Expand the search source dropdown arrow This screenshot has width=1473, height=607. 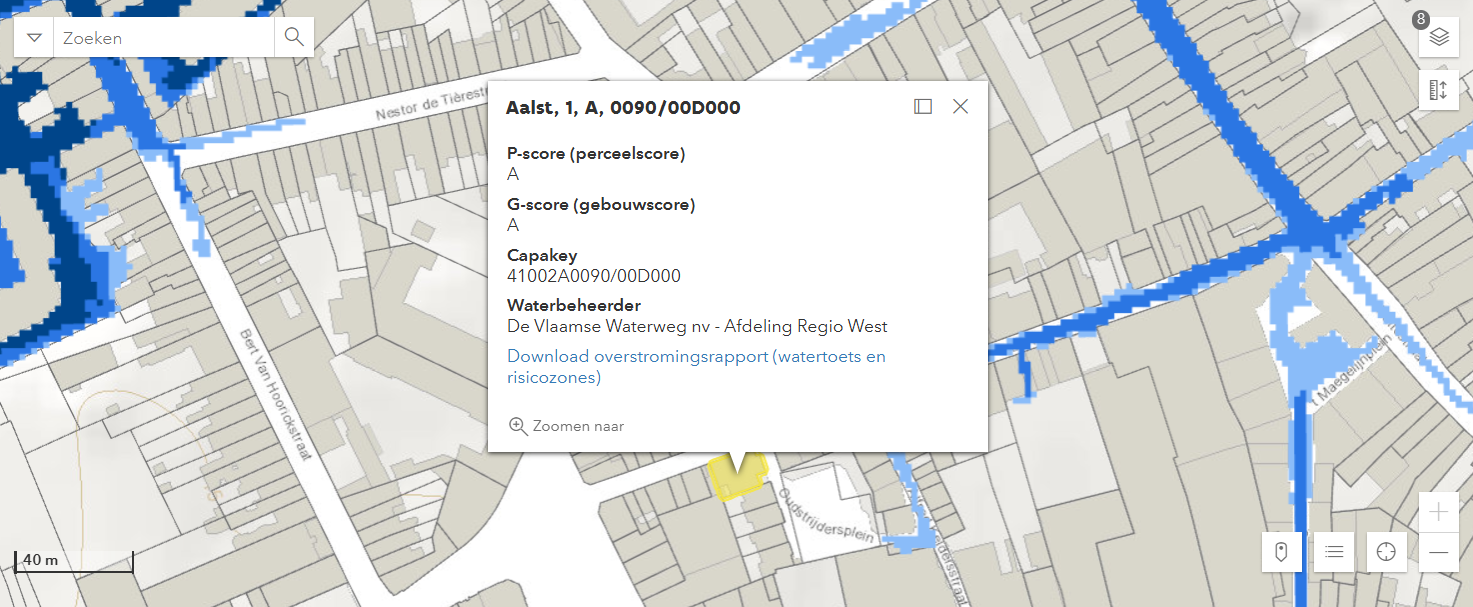(35, 38)
